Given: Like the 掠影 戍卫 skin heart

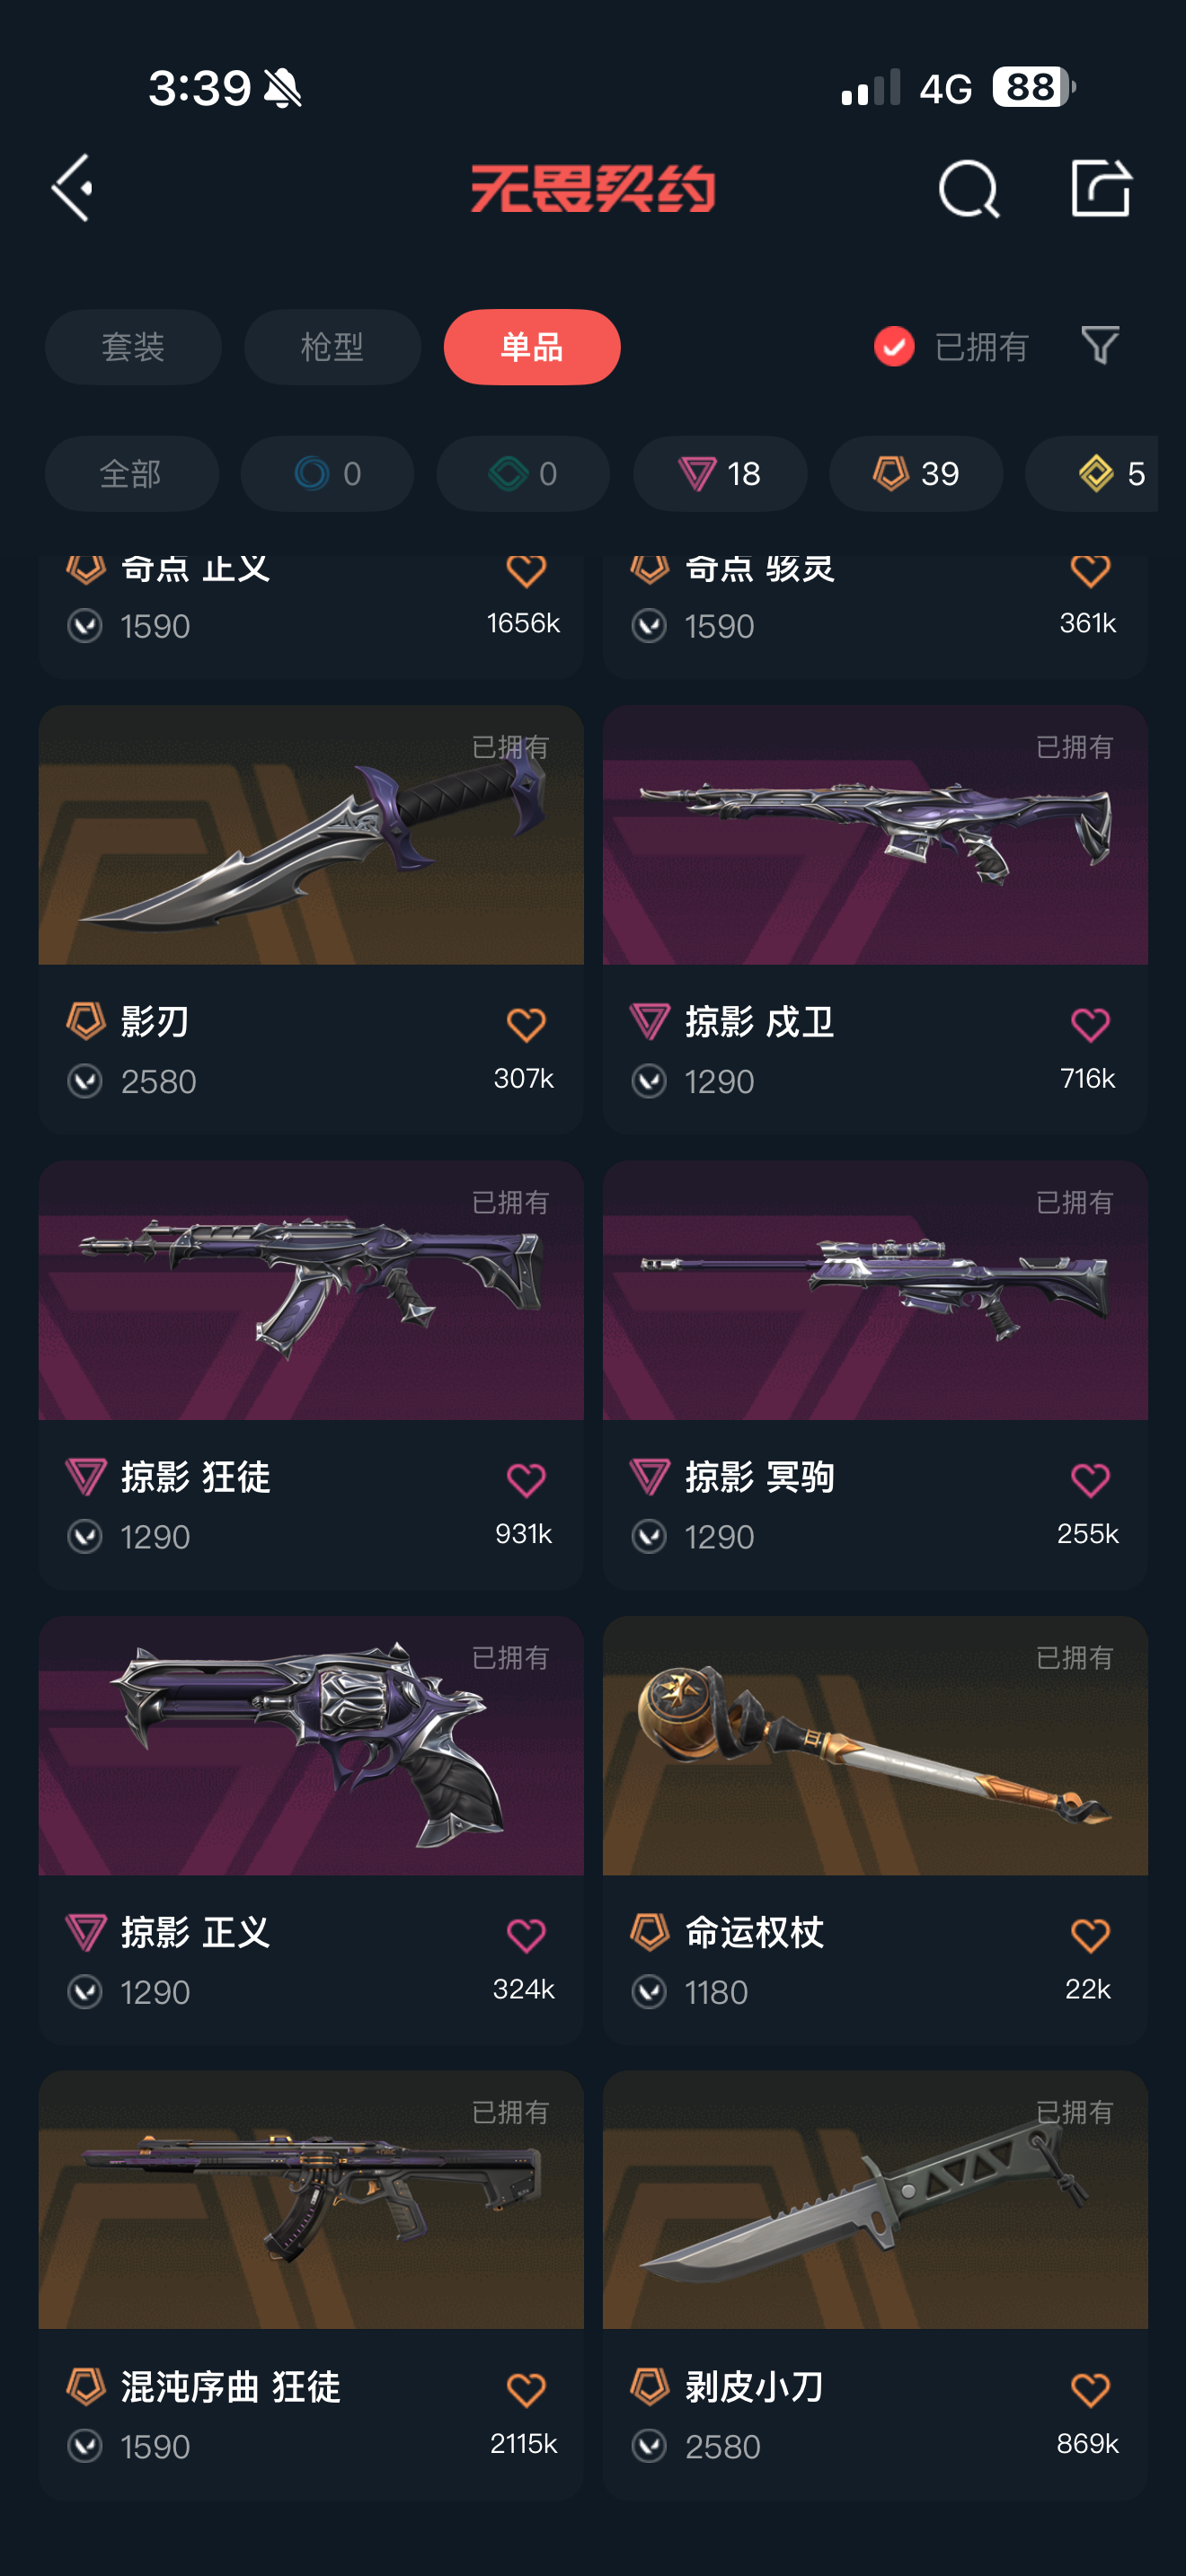Looking at the screenshot, I should tap(1090, 1025).
